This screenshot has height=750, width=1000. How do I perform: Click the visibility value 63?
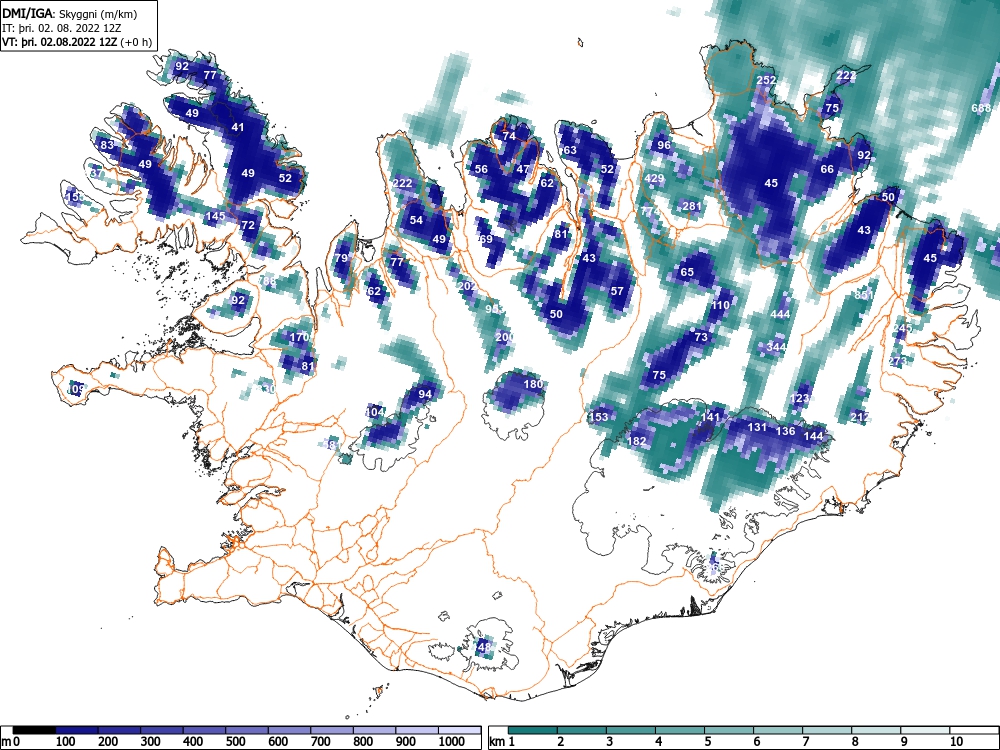tap(570, 151)
